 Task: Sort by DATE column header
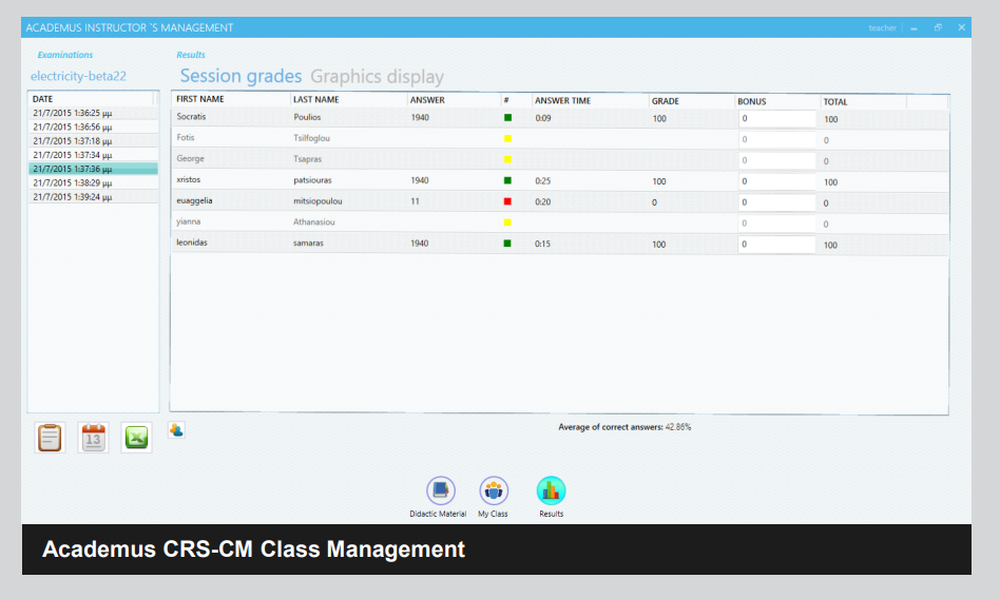43,99
